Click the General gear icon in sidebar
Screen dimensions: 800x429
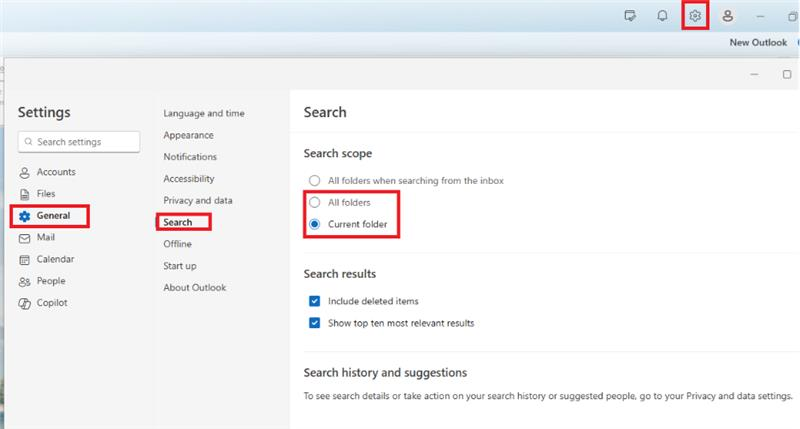point(24,216)
